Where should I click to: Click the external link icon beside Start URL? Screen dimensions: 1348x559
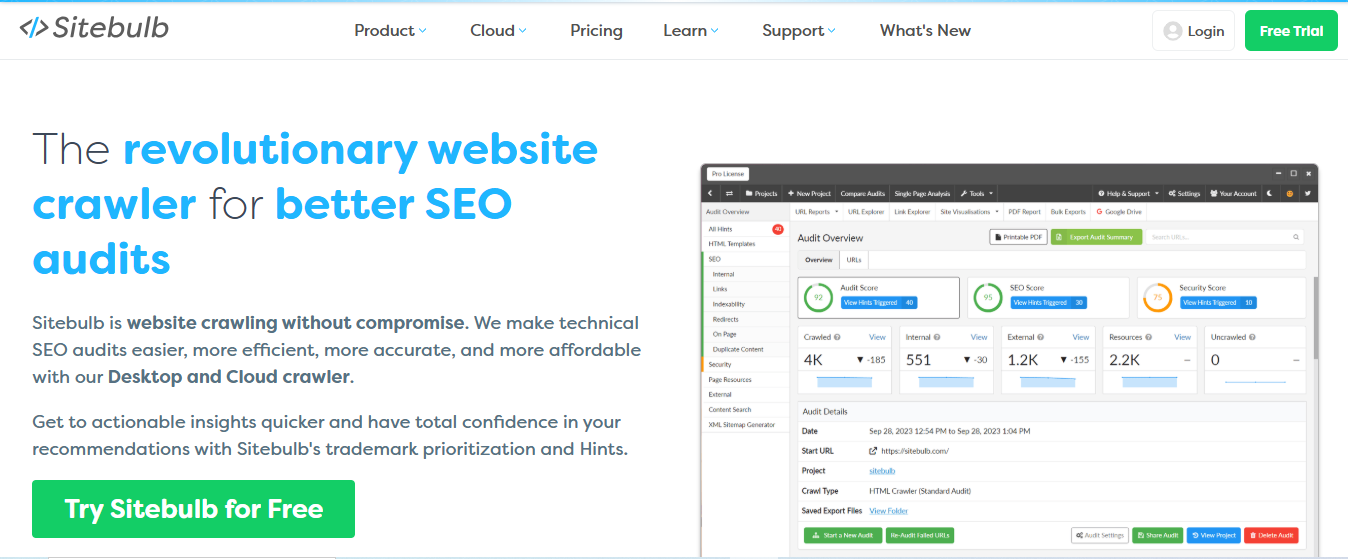coord(873,451)
